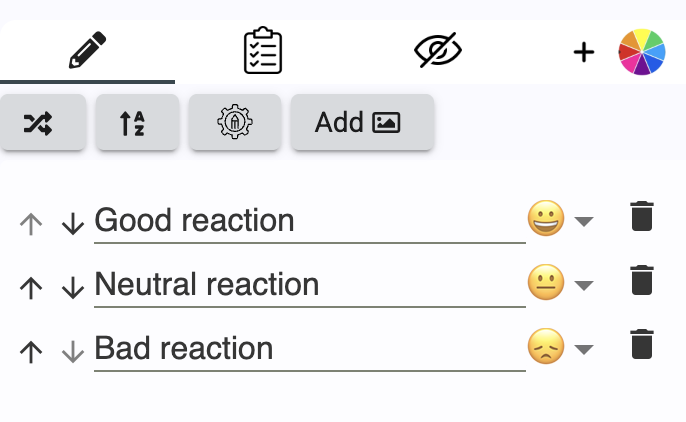Open the rainbow color wheel picker
This screenshot has height=422, width=686.
click(x=642, y=52)
